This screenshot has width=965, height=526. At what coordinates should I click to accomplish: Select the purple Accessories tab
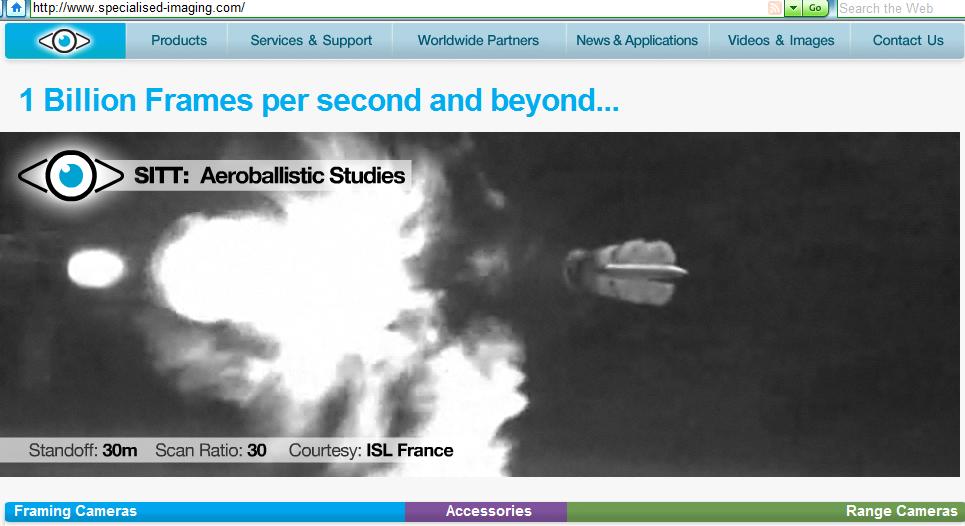coord(488,511)
